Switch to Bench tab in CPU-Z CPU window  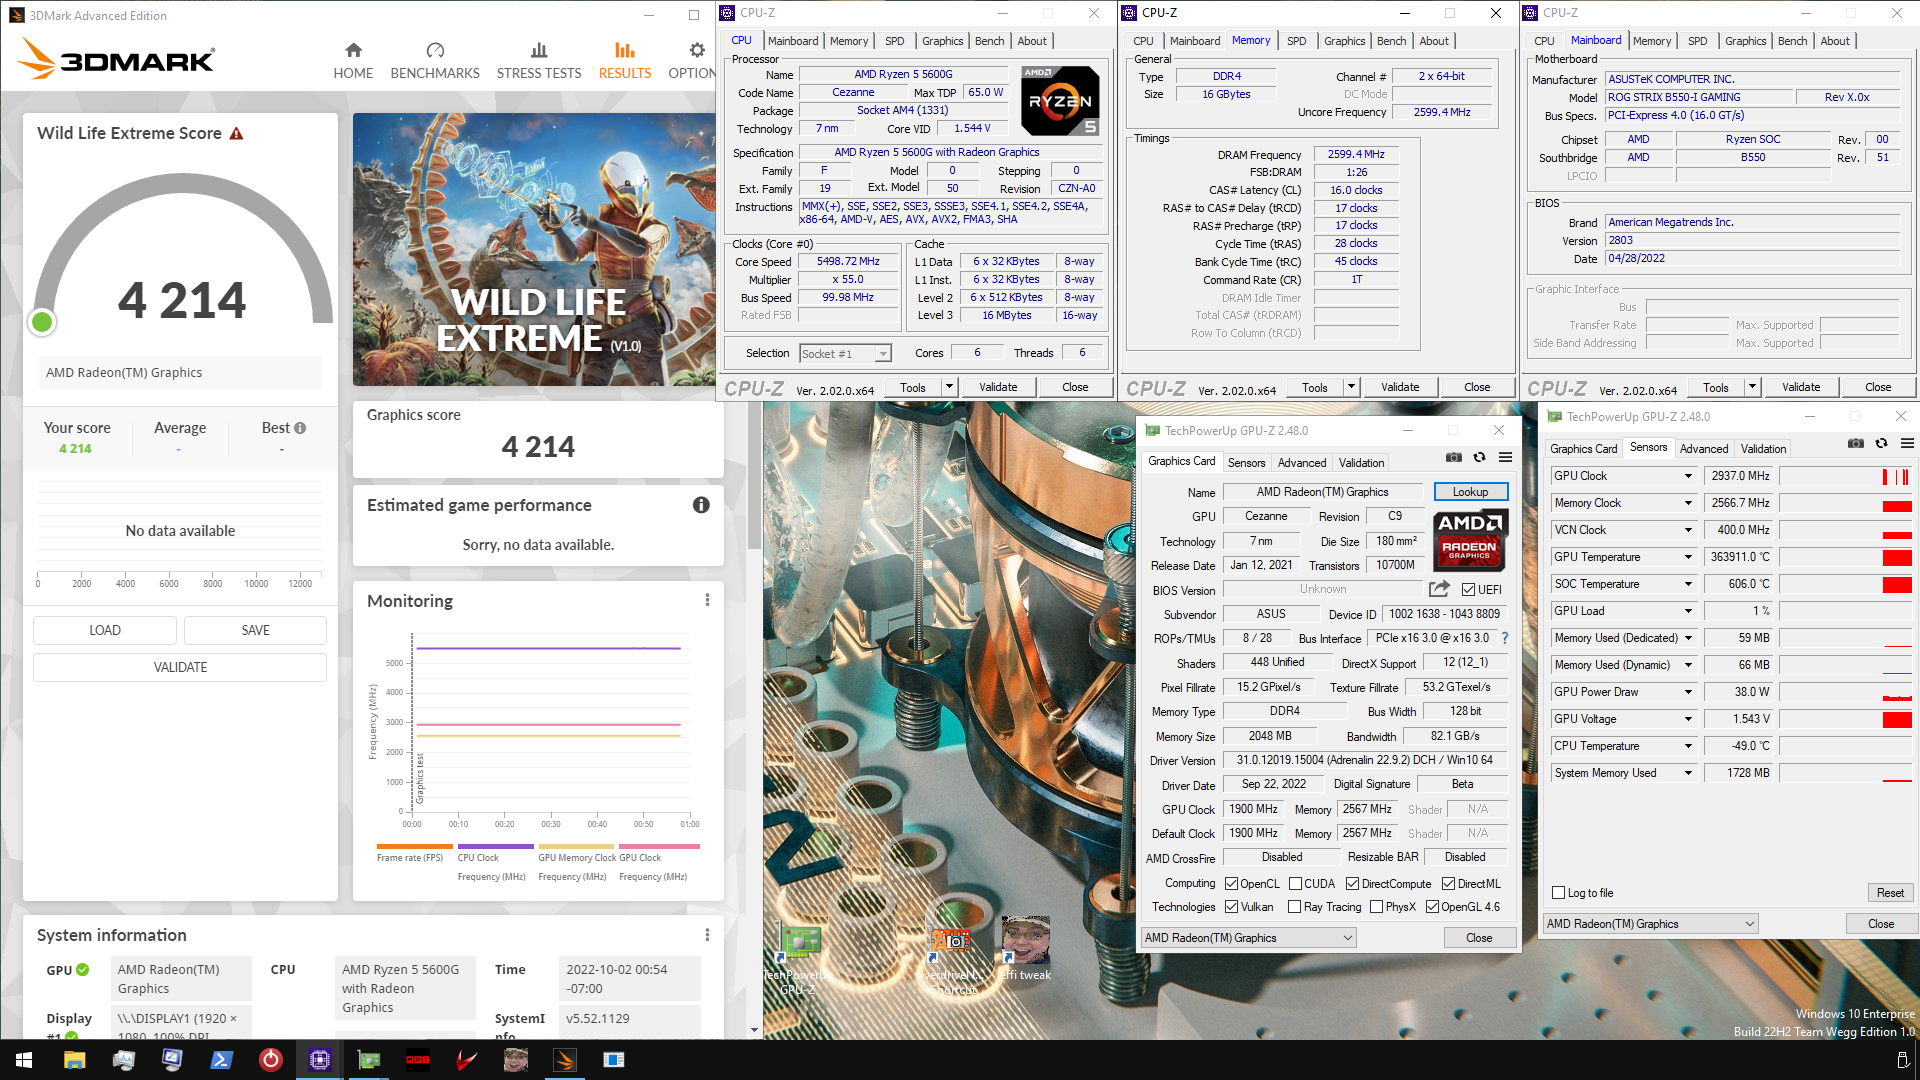990,41
